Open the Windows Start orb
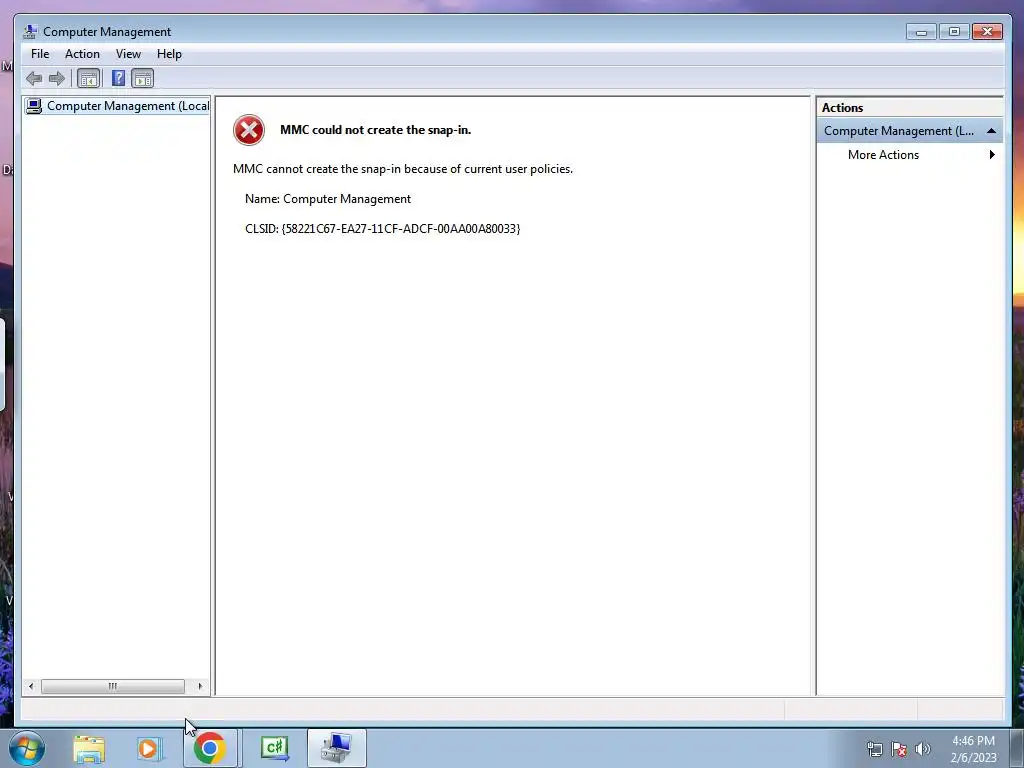The height and width of the screenshot is (768, 1024). pyautogui.click(x=27, y=748)
